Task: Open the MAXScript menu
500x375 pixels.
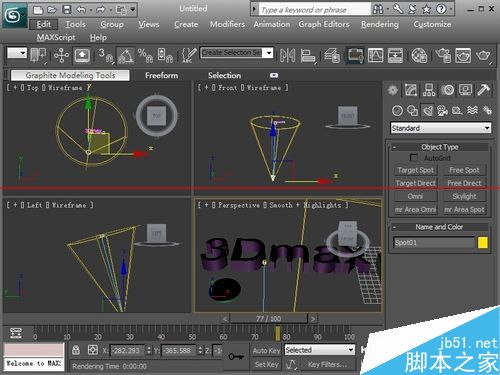Action: pyautogui.click(x=56, y=37)
